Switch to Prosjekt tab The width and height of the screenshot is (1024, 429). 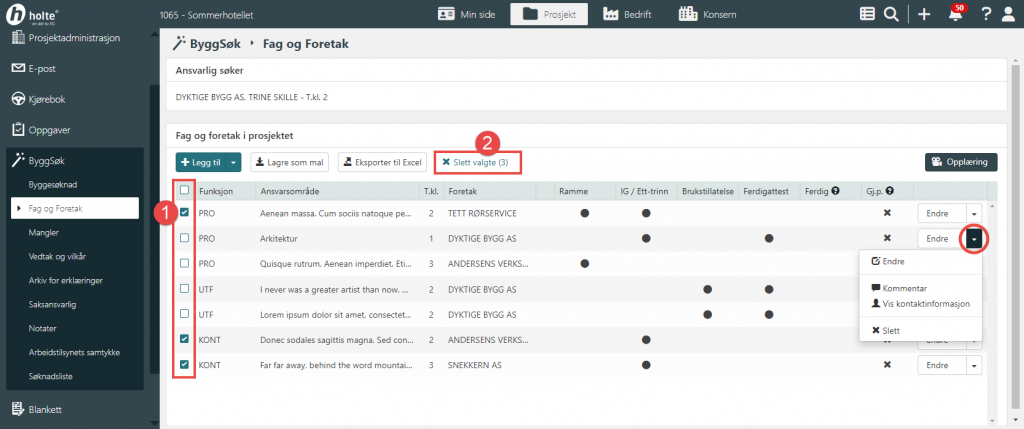click(x=549, y=14)
